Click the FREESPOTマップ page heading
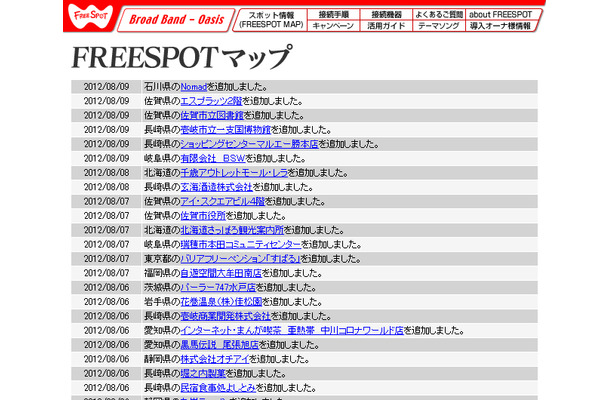The width and height of the screenshot is (610, 400). click(x=181, y=57)
